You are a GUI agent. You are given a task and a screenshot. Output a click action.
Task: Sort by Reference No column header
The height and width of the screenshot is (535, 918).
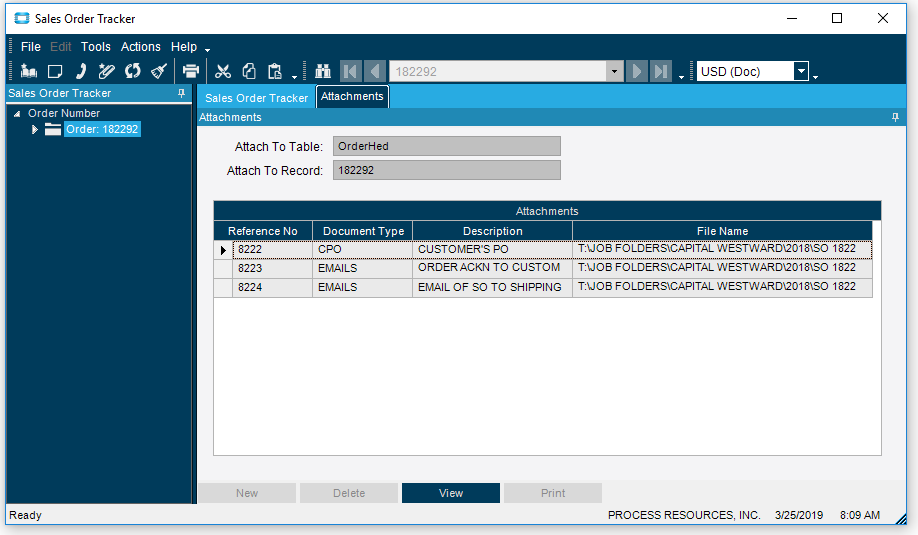(x=263, y=231)
